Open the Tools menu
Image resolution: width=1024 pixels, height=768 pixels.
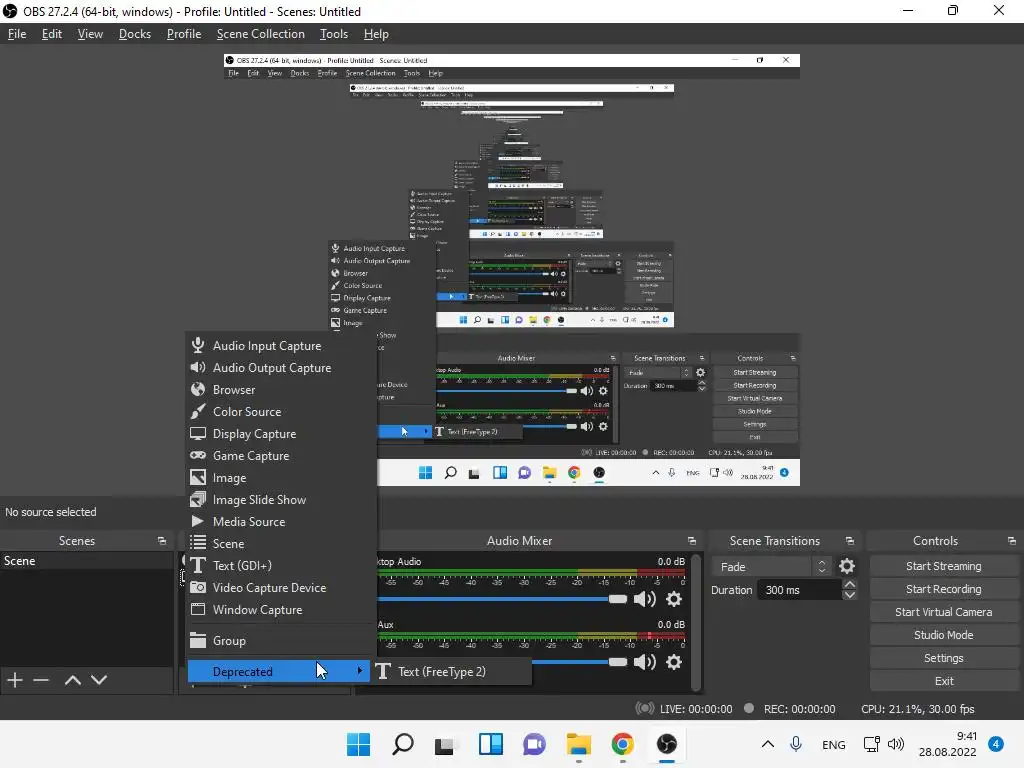tap(334, 34)
